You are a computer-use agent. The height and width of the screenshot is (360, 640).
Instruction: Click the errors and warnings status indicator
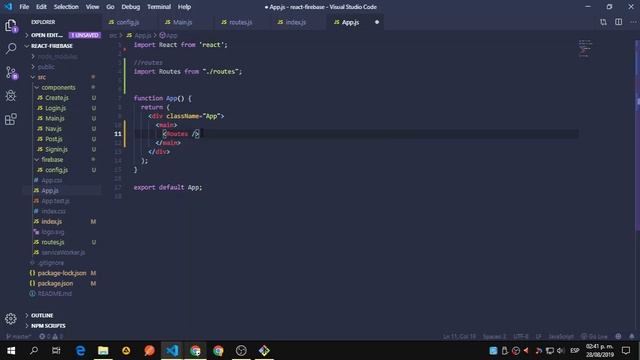click(51, 336)
